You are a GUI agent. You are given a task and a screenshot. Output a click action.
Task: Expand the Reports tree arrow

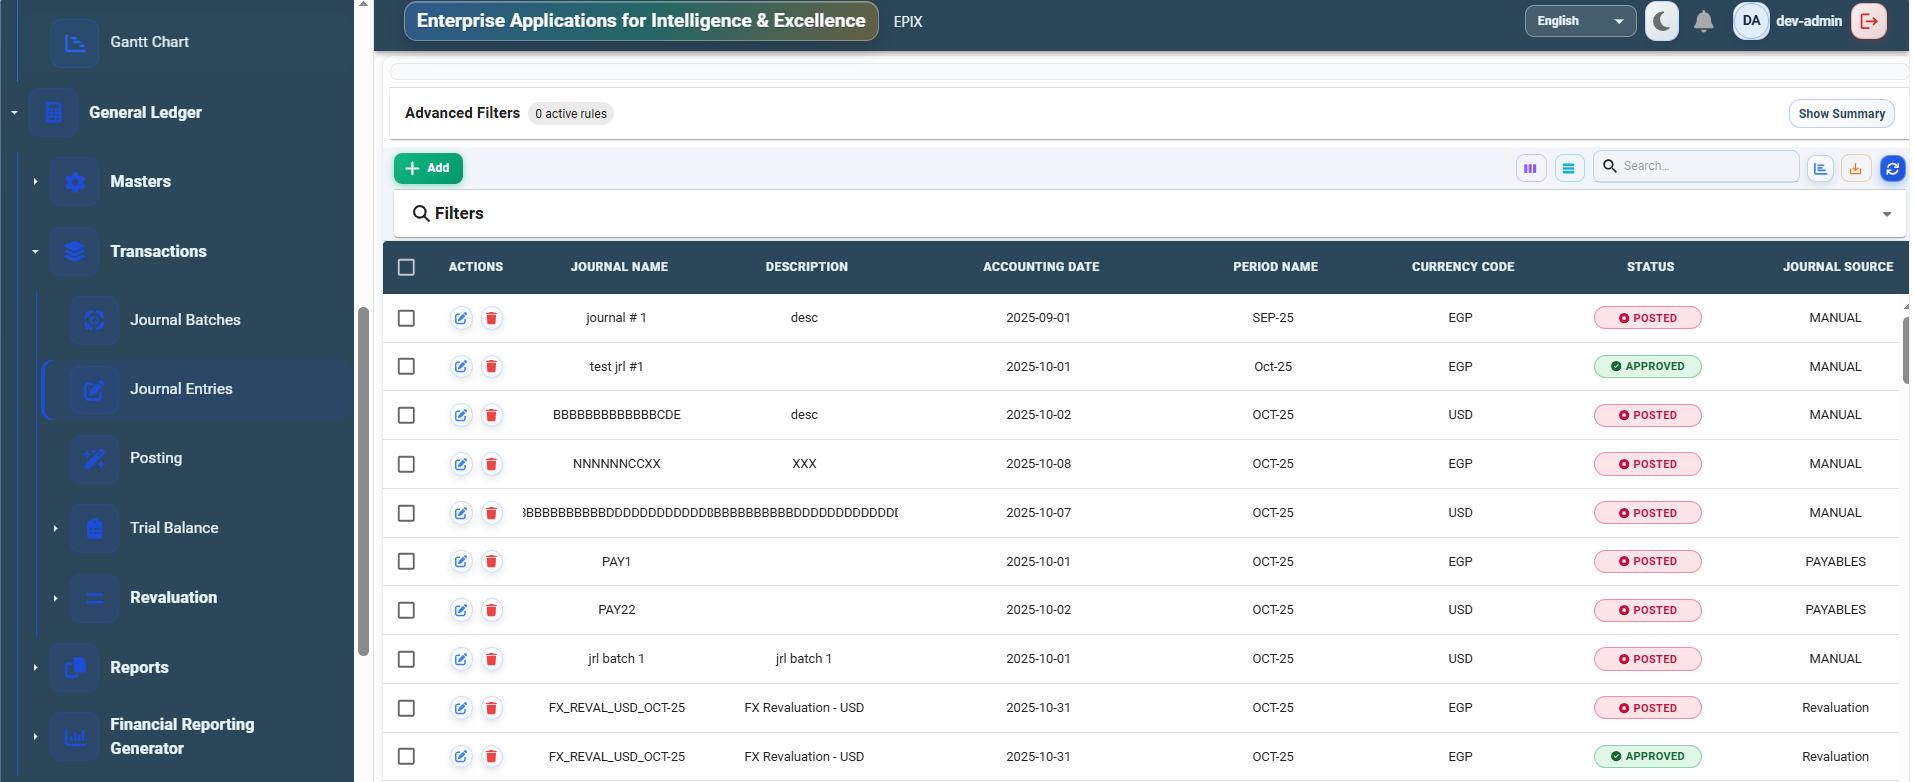pos(35,668)
